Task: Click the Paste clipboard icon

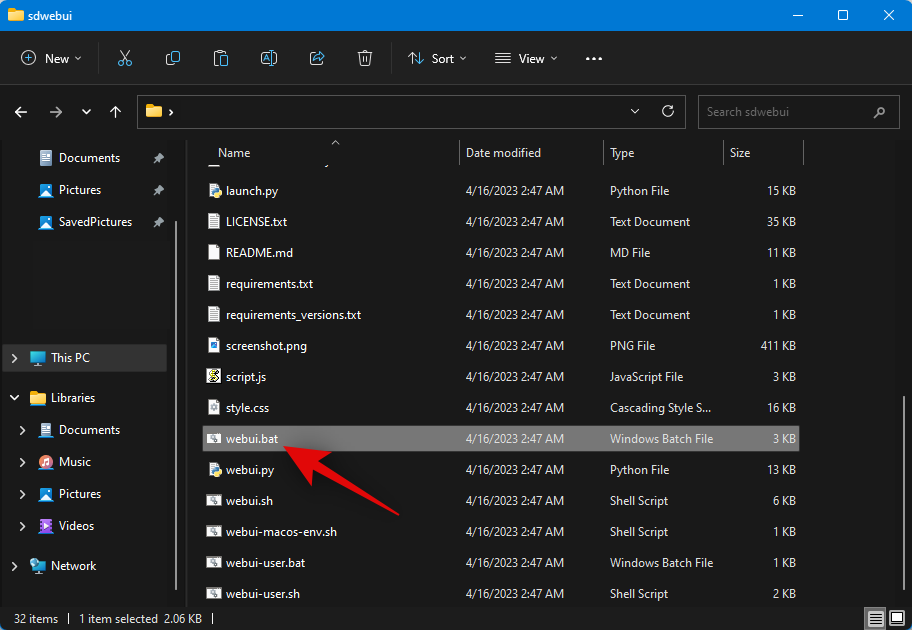Action: point(221,59)
